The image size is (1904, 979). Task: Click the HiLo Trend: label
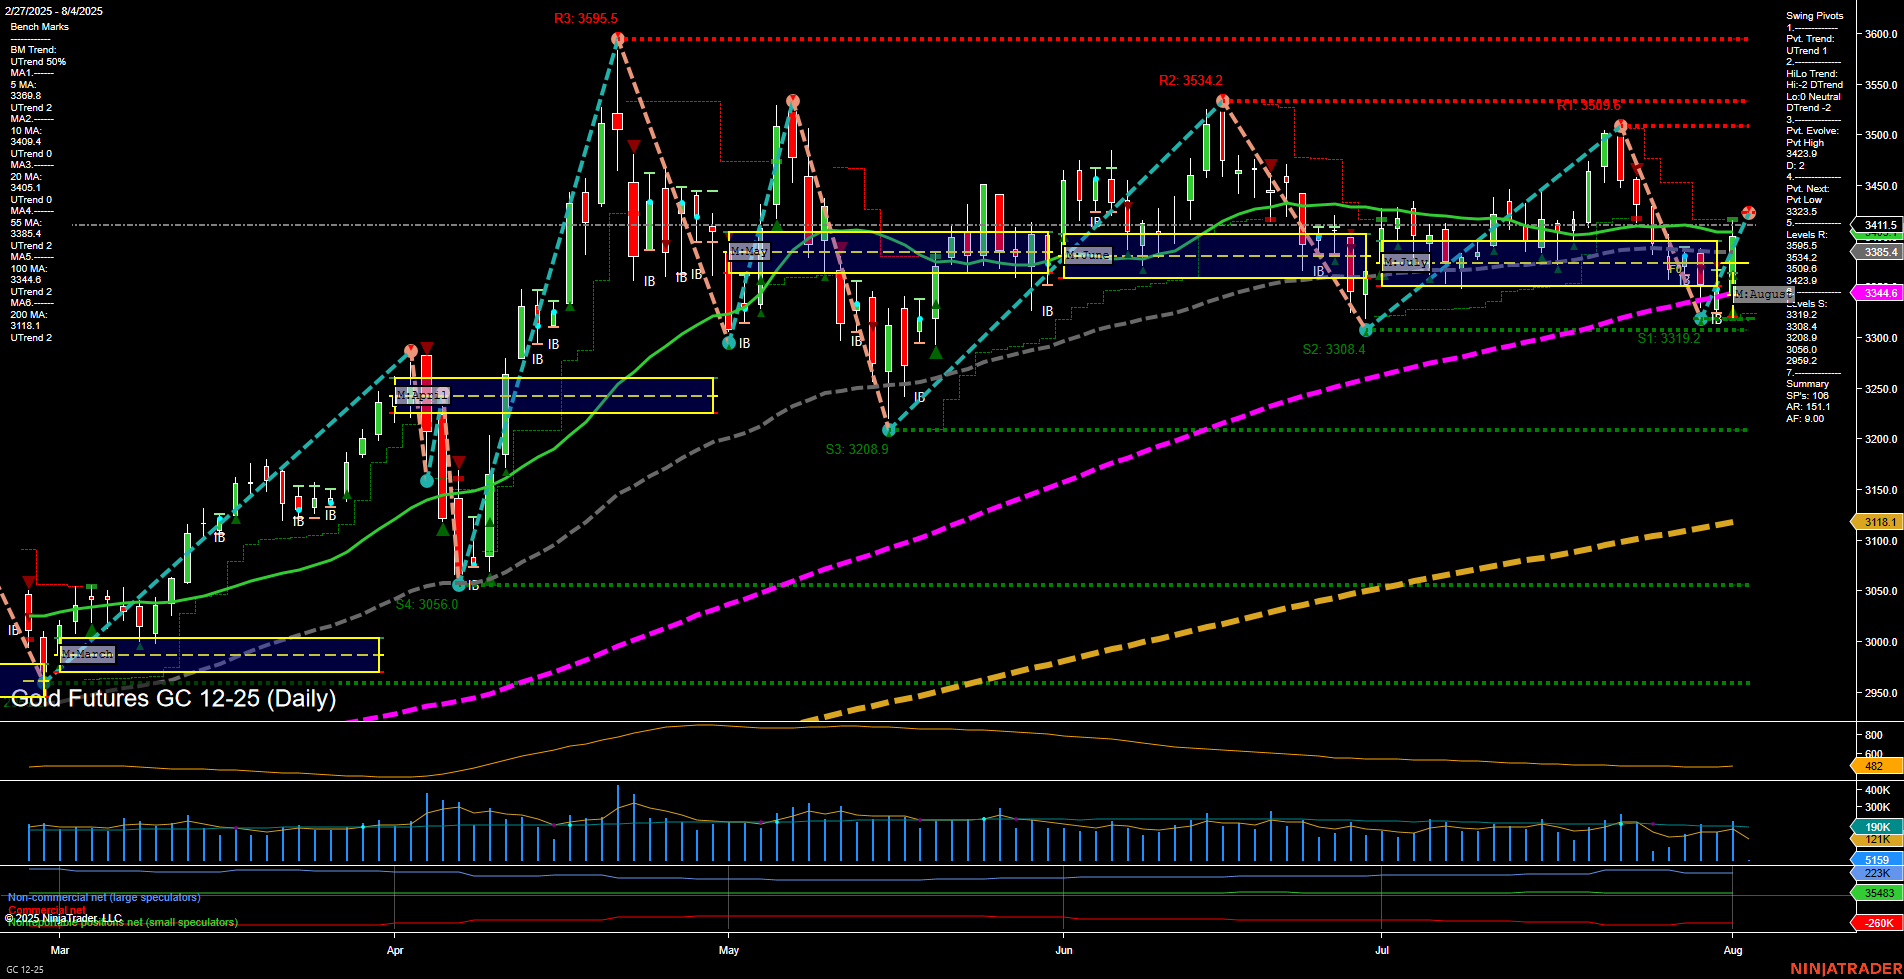pos(1812,74)
